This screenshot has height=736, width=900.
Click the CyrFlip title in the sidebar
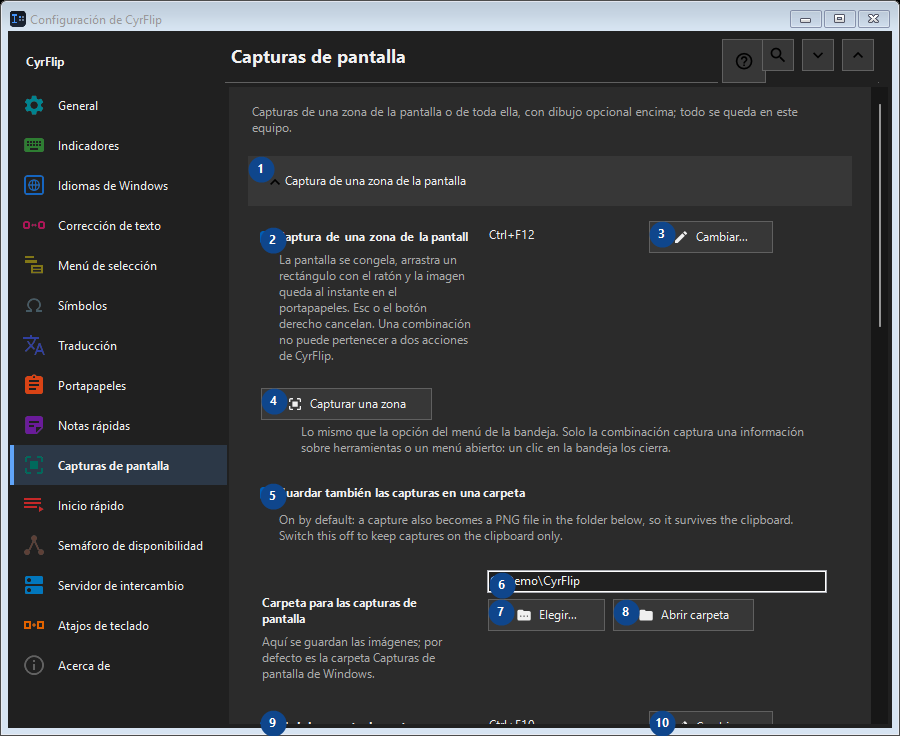pos(45,62)
